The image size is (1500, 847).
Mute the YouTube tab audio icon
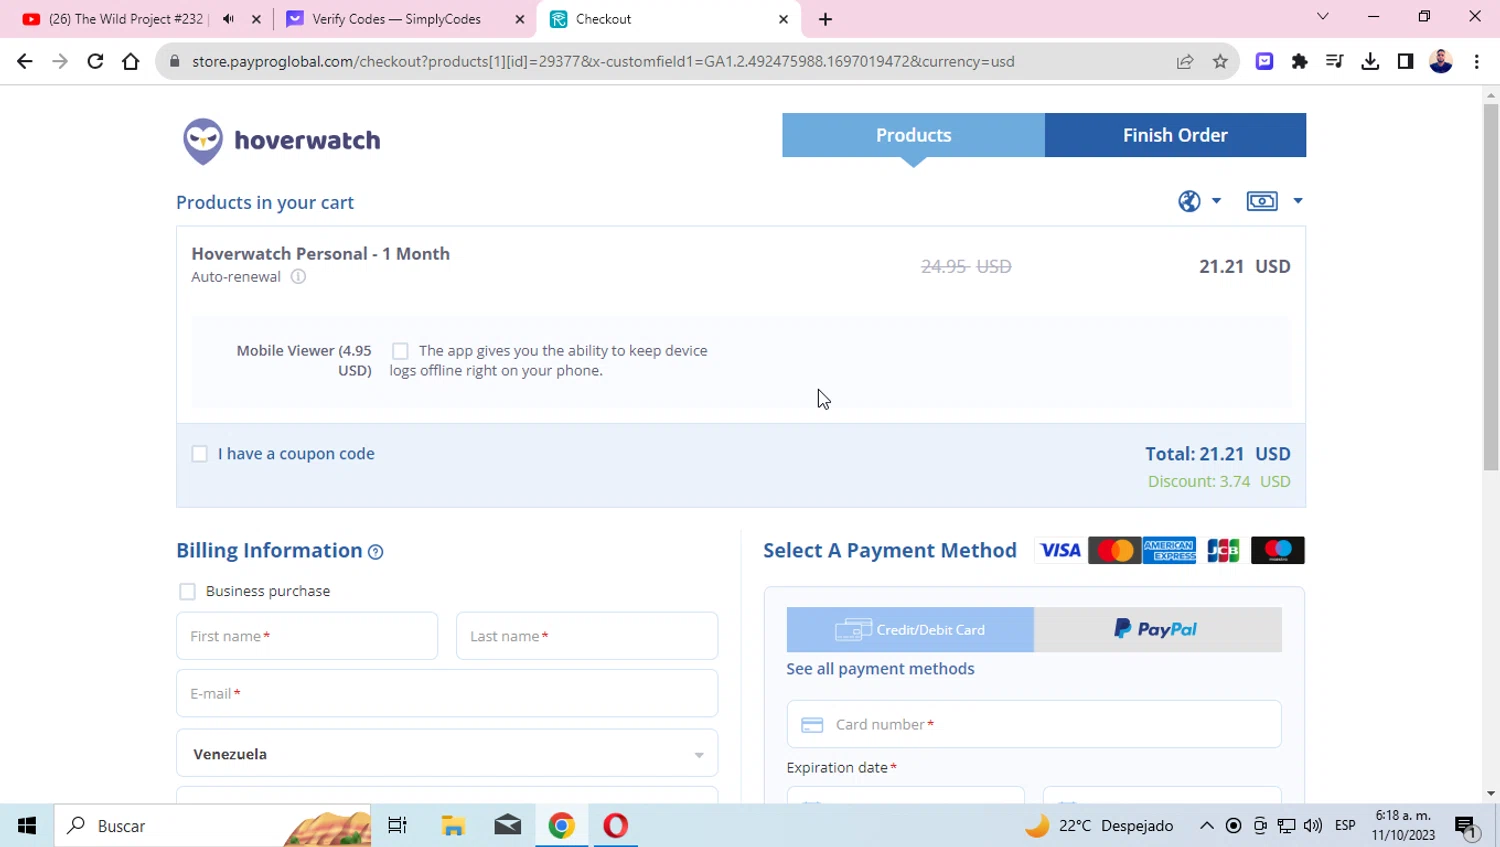[x=229, y=19]
